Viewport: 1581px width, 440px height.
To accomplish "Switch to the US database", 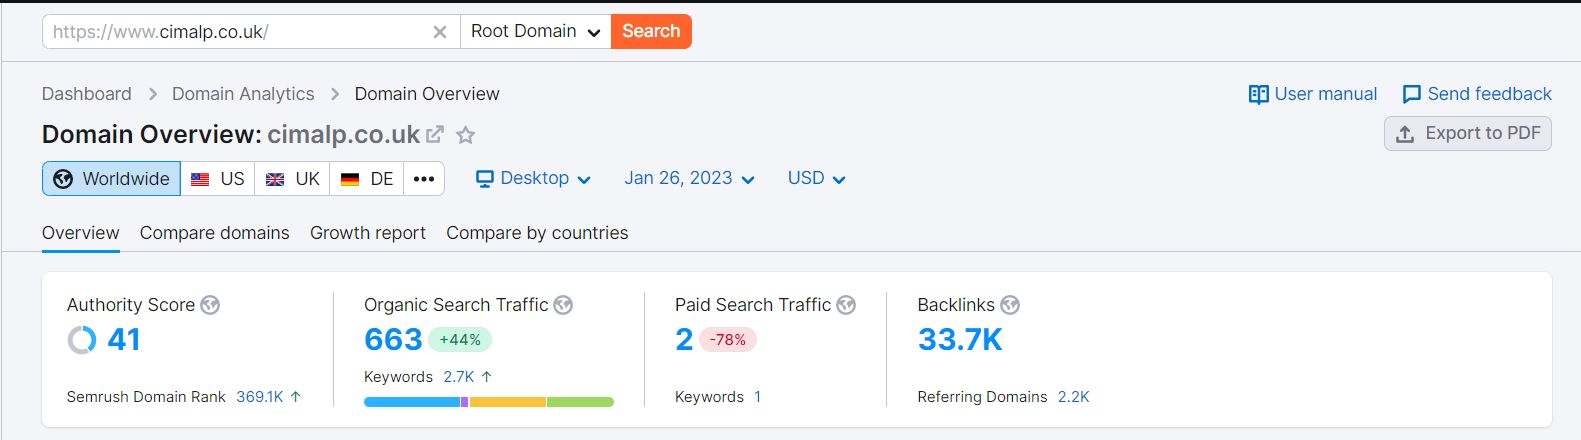I will (218, 179).
